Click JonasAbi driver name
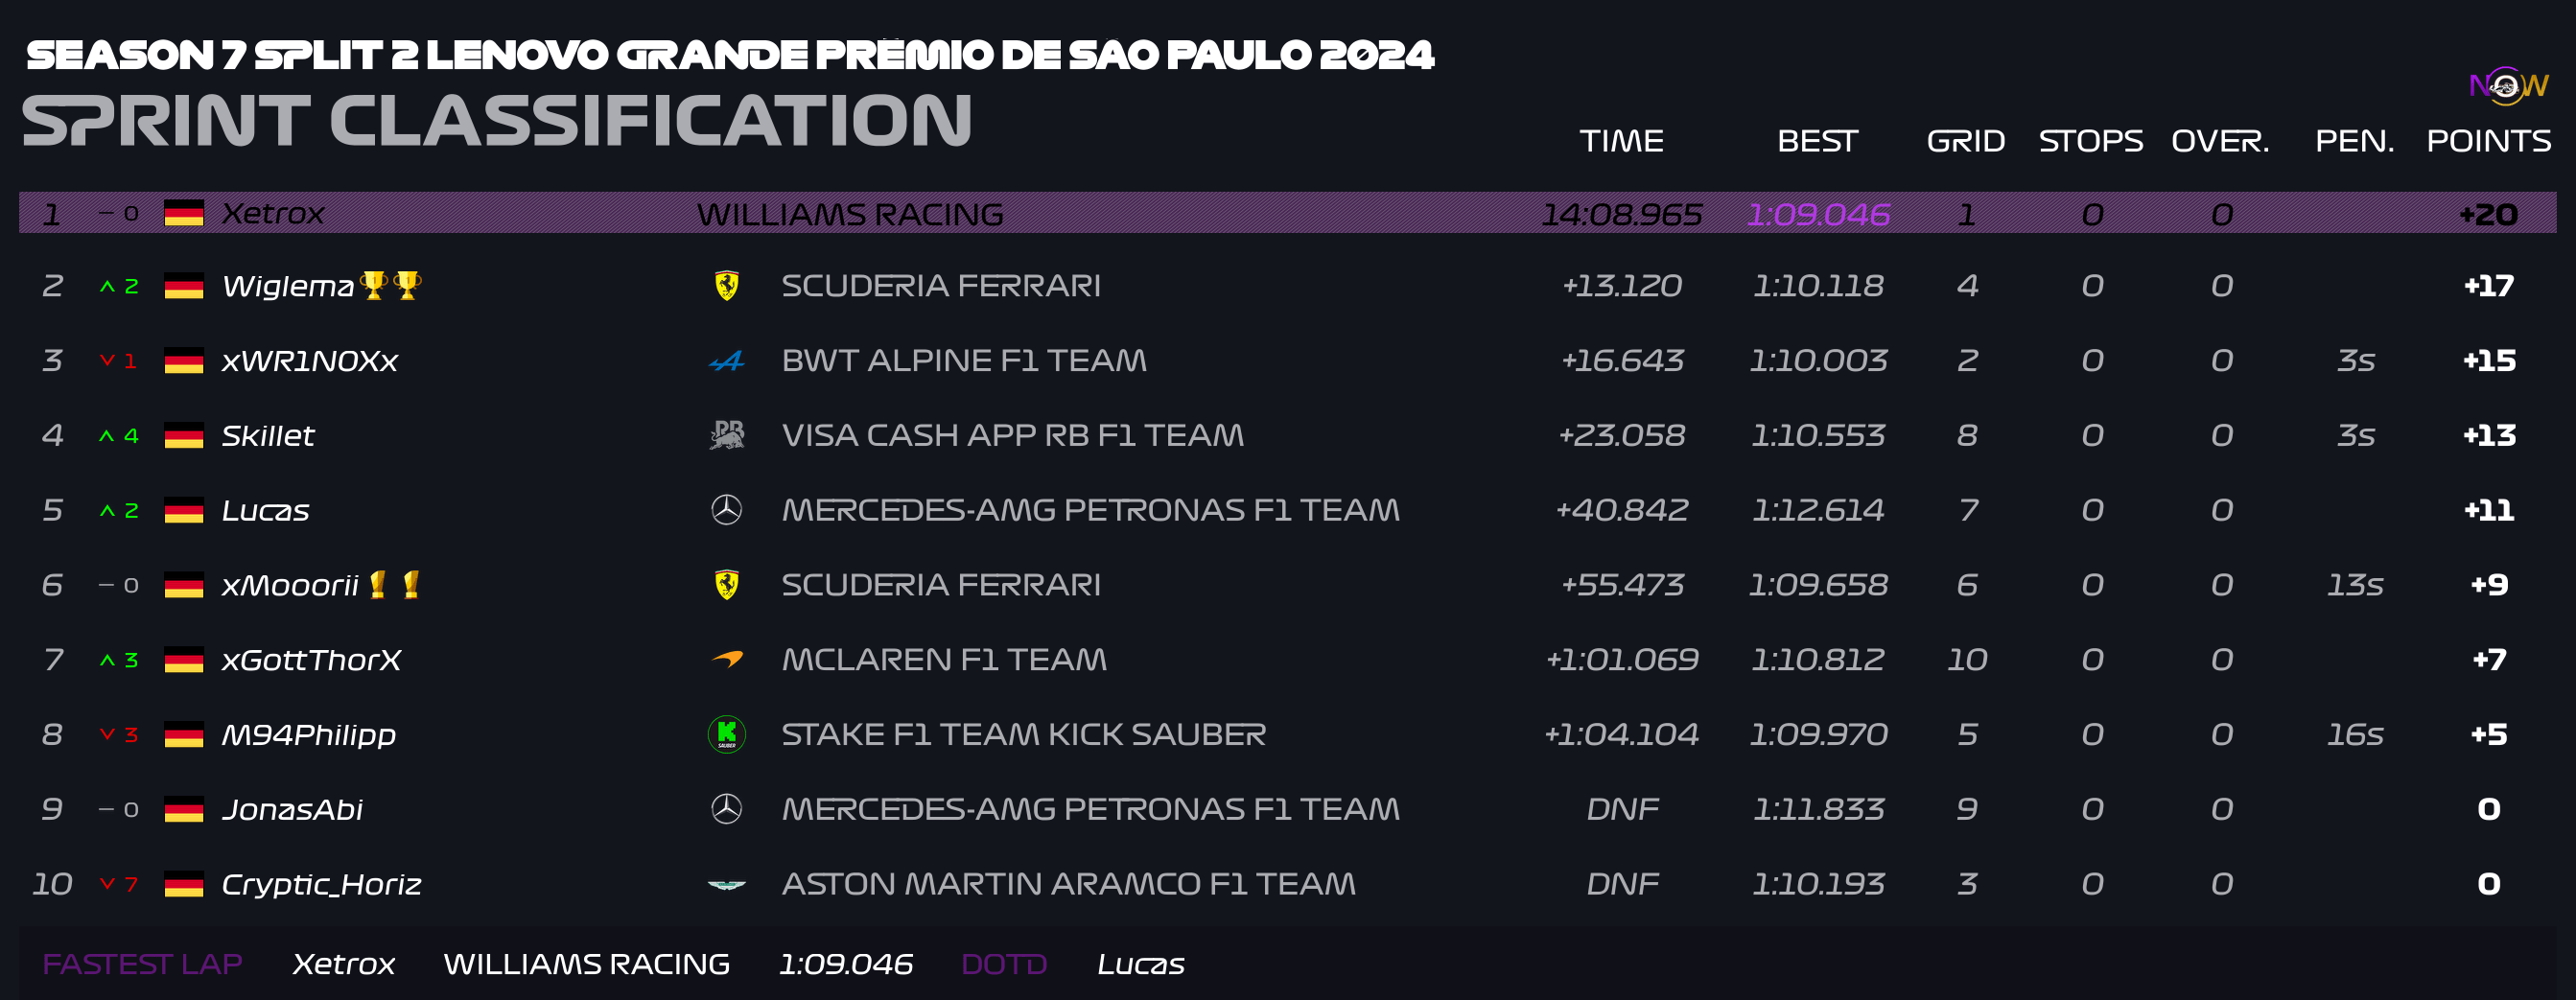The image size is (2576, 1000). 292,810
